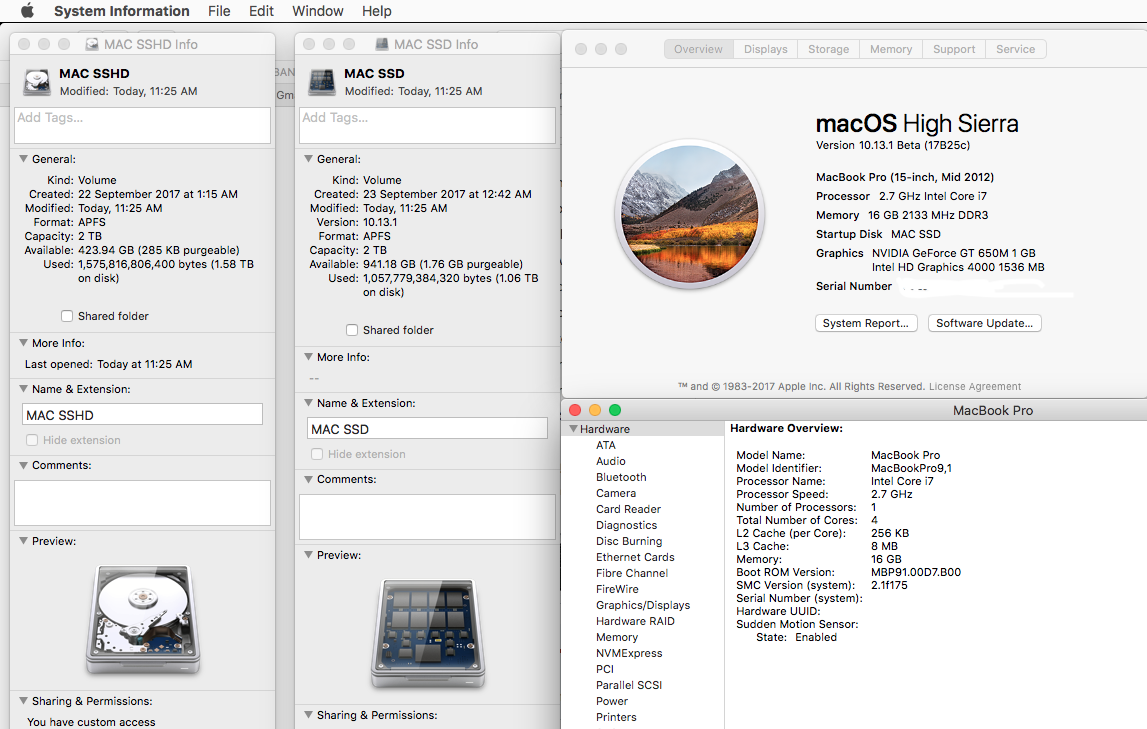Collapse More Info section in MAC SSHD Info
Viewport: 1147px width, 729px height.
[23, 343]
